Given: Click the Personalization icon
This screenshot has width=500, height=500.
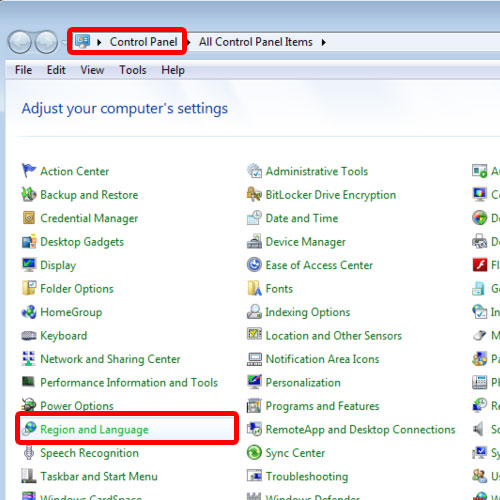Looking at the screenshot, I should tap(254, 382).
